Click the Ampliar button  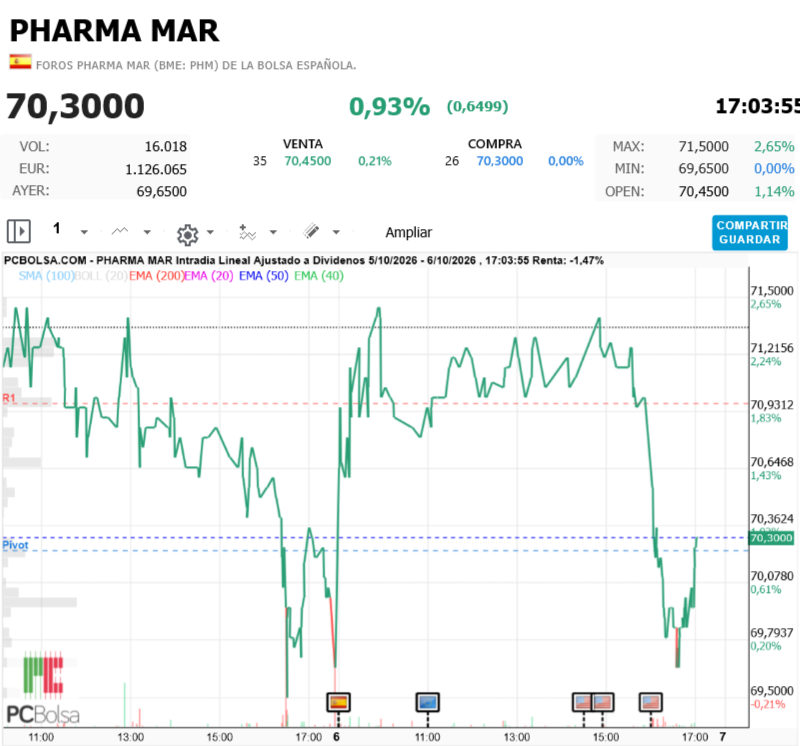(409, 232)
